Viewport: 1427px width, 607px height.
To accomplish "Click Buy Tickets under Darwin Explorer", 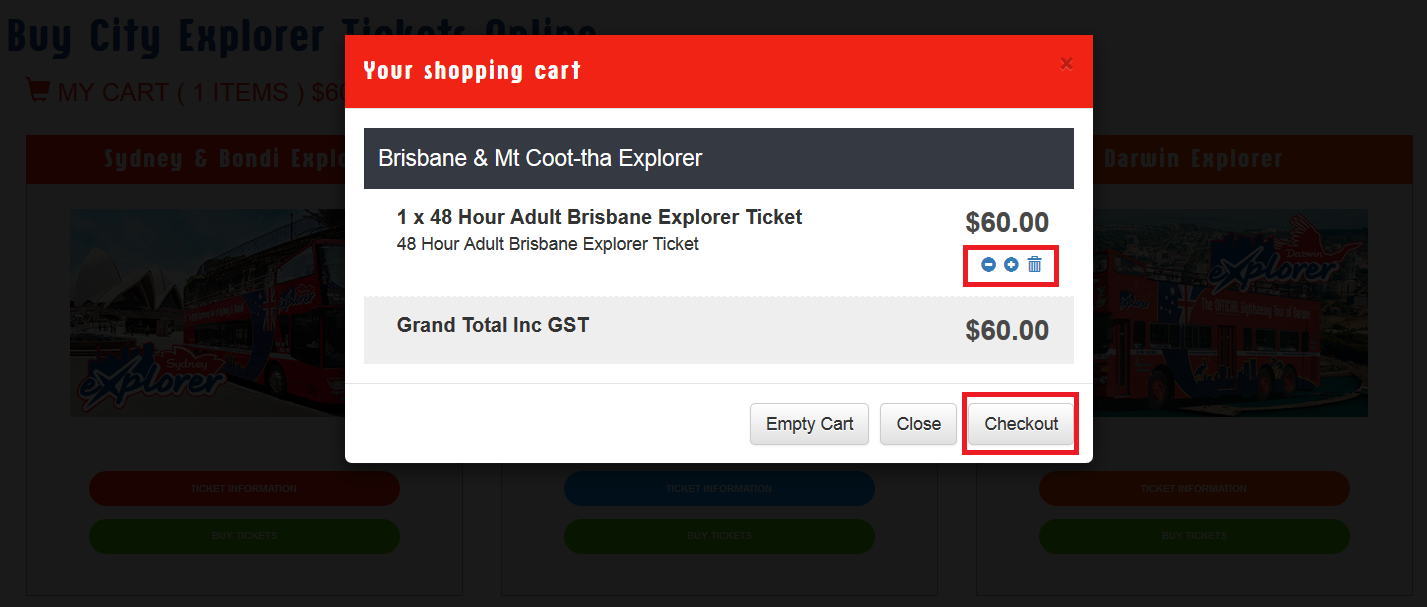I will click(1194, 536).
